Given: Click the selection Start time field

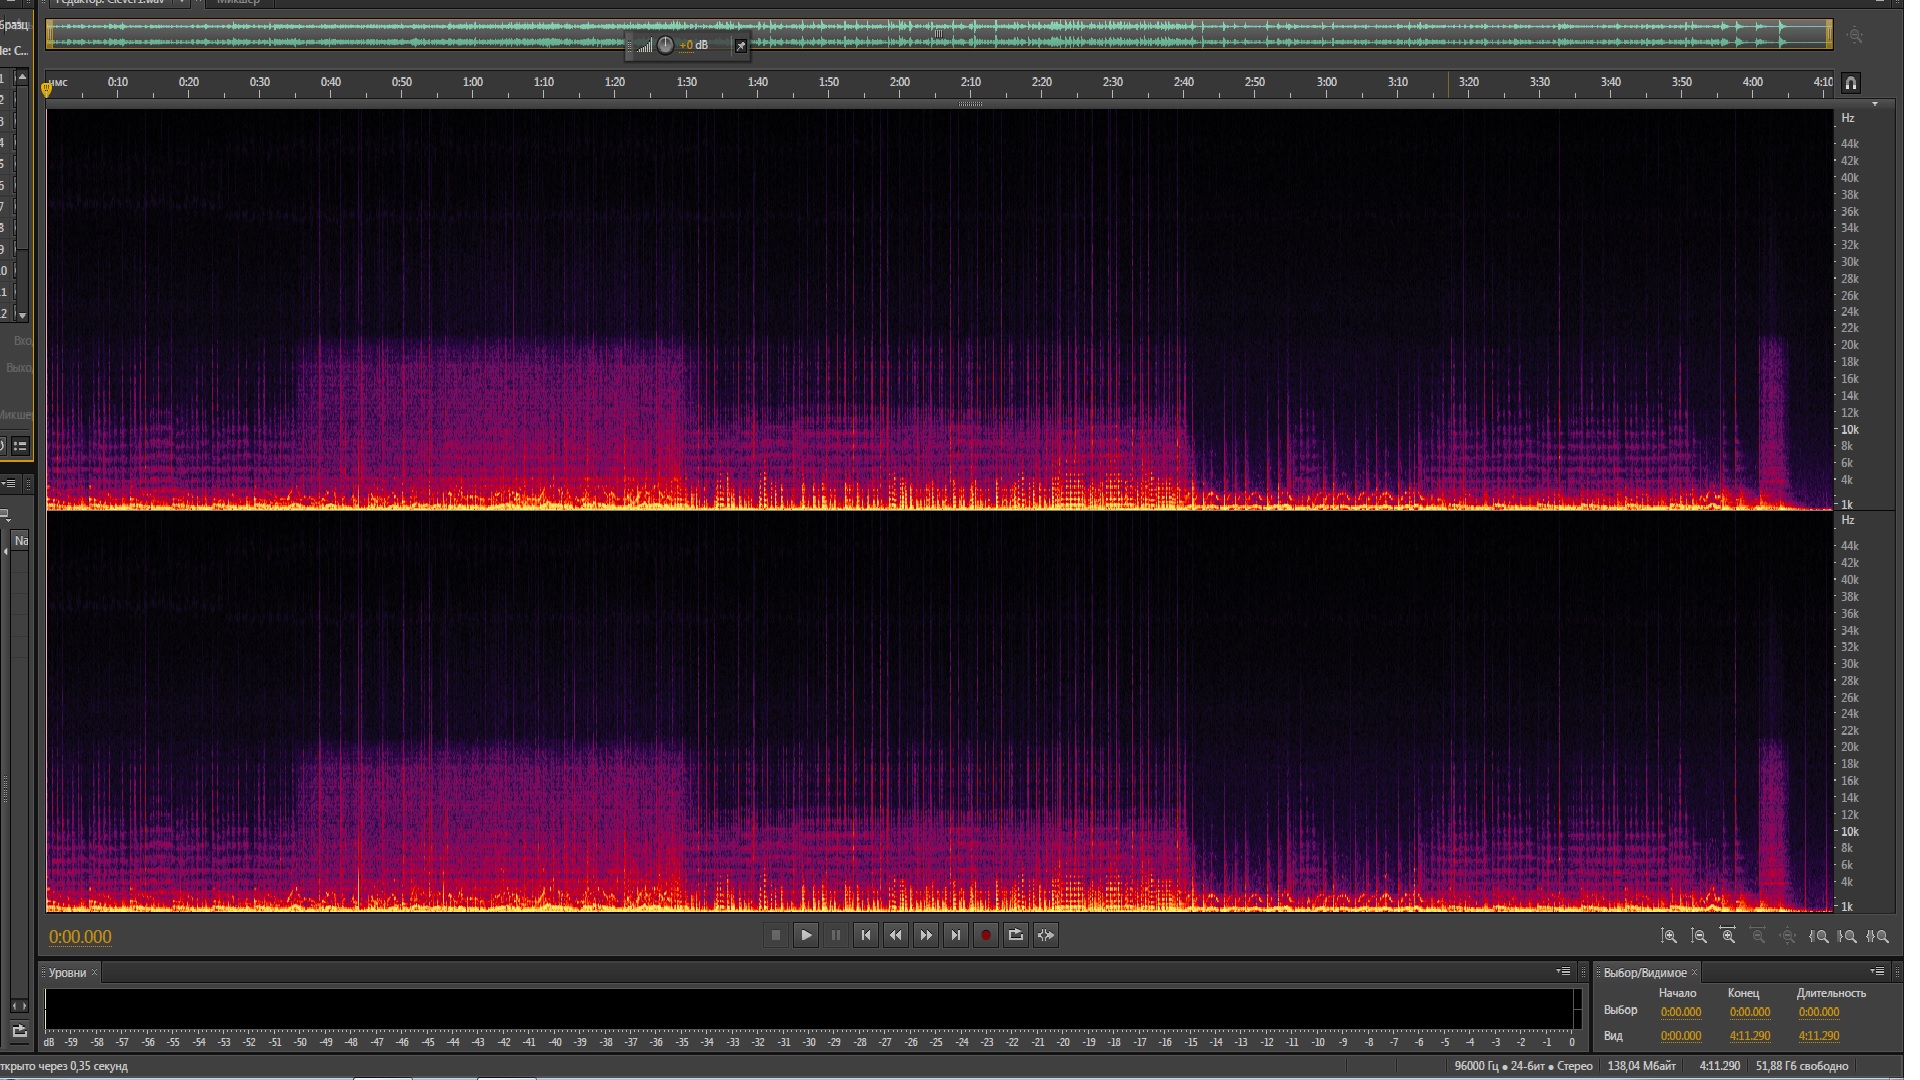Looking at the screenshot, I should 1681,1012.
